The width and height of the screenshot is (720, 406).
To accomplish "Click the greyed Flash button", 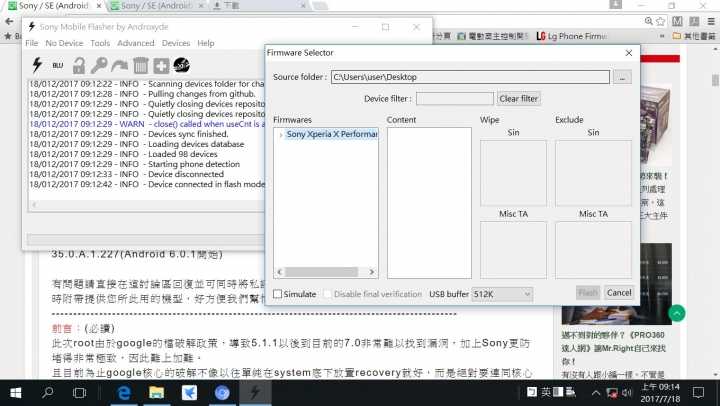I will click(x=588, y=293).
